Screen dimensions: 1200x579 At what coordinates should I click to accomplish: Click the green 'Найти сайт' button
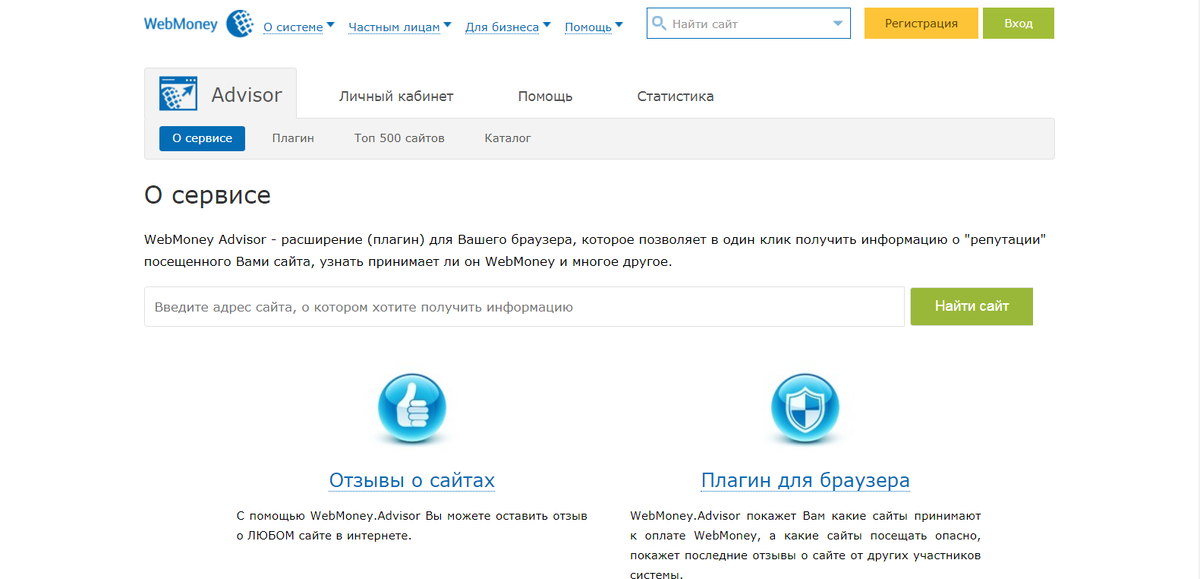[972, 306]
